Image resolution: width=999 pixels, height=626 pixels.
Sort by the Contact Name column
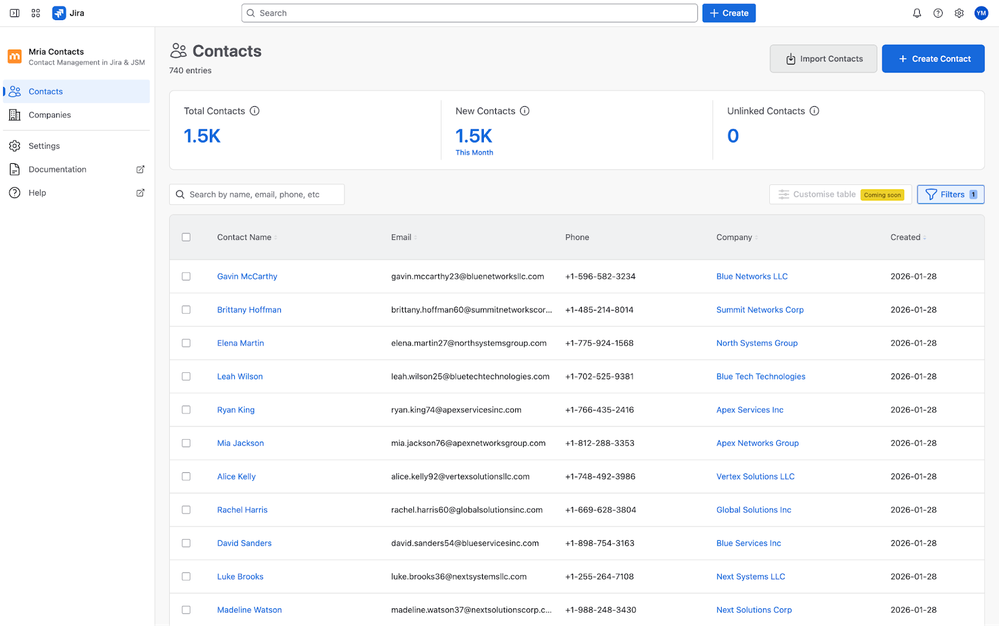click(247, 237)
